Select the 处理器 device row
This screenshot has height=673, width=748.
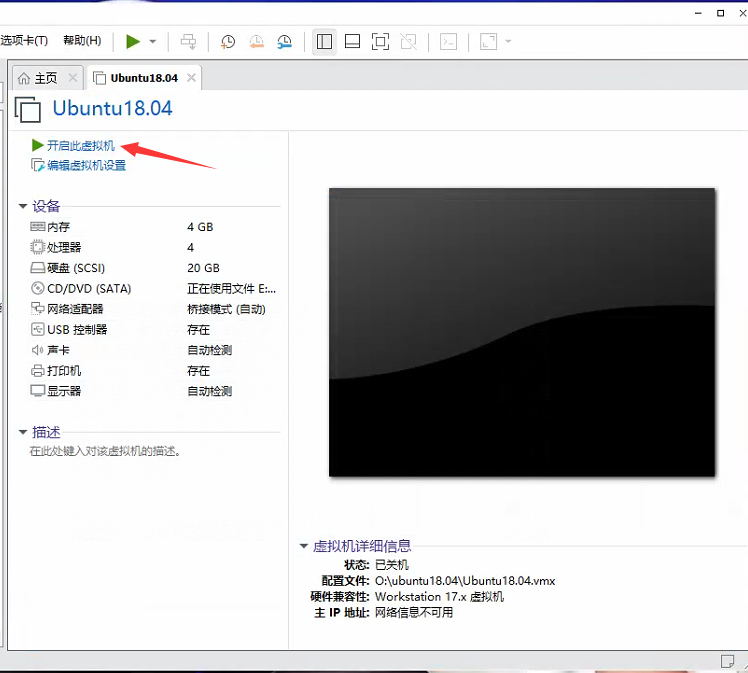point(153,247)
